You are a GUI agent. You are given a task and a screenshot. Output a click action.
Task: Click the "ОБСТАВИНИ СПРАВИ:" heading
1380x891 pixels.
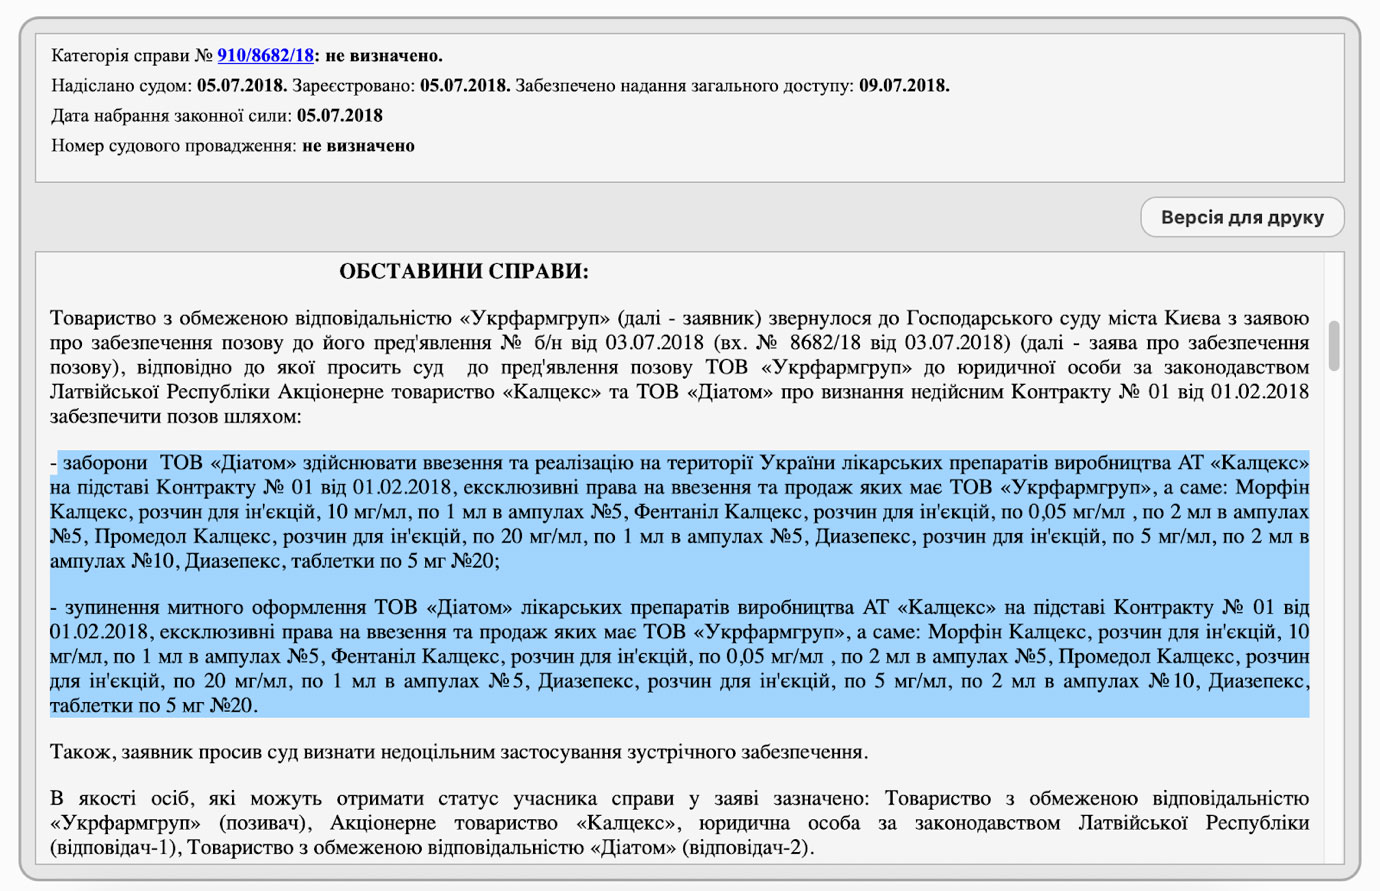[464, 271]
